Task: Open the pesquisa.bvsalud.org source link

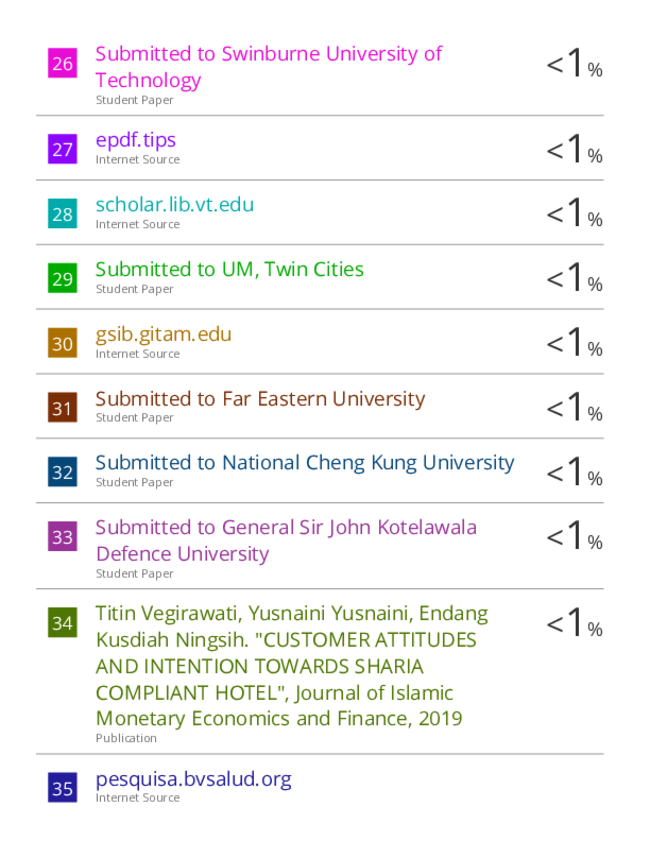Action: tap(194, 780)
